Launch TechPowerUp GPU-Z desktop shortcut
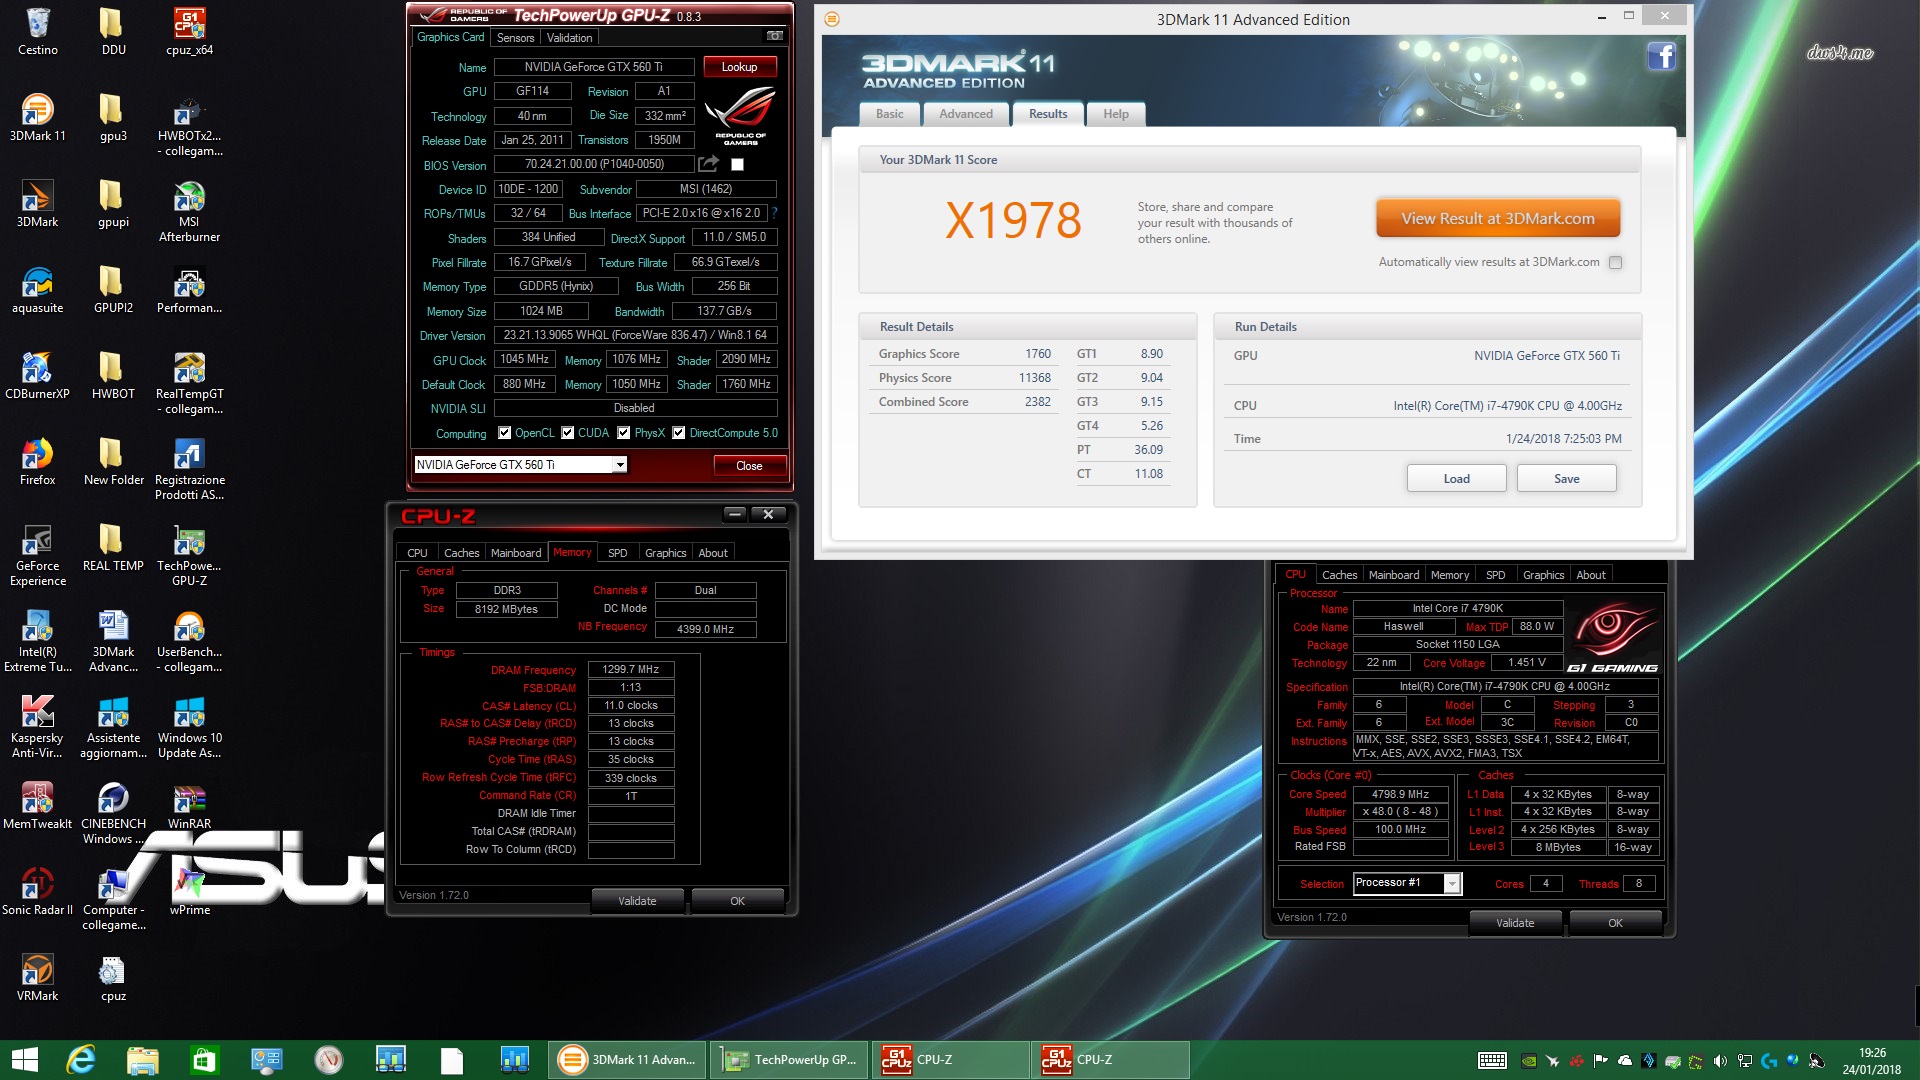Screen dimensions: 1920x1080 point(189,555)
